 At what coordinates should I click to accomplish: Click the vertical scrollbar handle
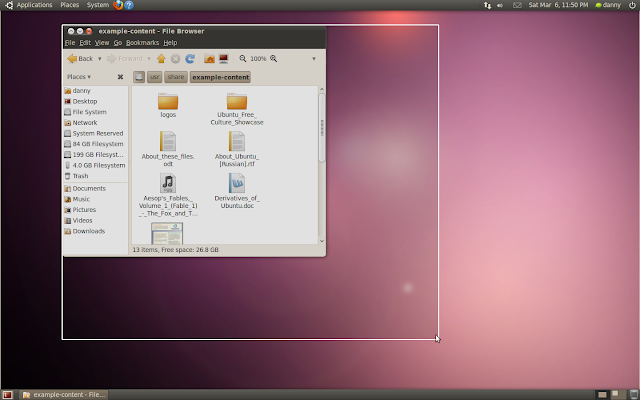click(322, 128)
